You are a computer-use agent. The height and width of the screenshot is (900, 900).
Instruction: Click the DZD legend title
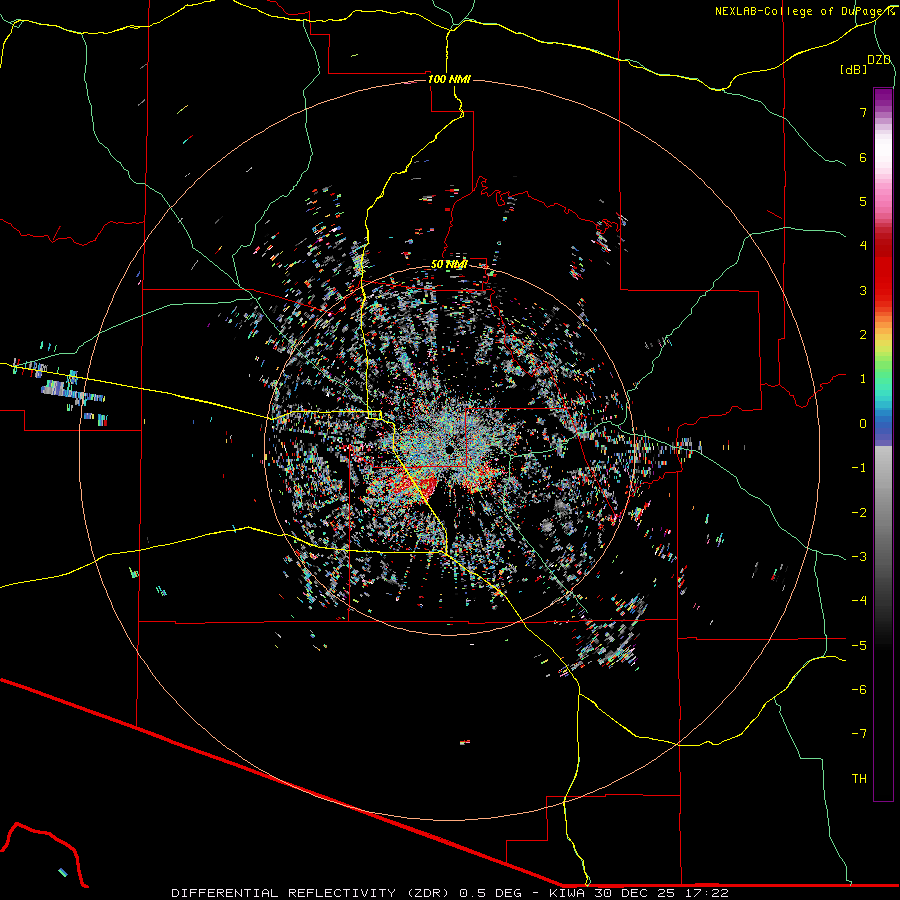(x=879, y=60)
